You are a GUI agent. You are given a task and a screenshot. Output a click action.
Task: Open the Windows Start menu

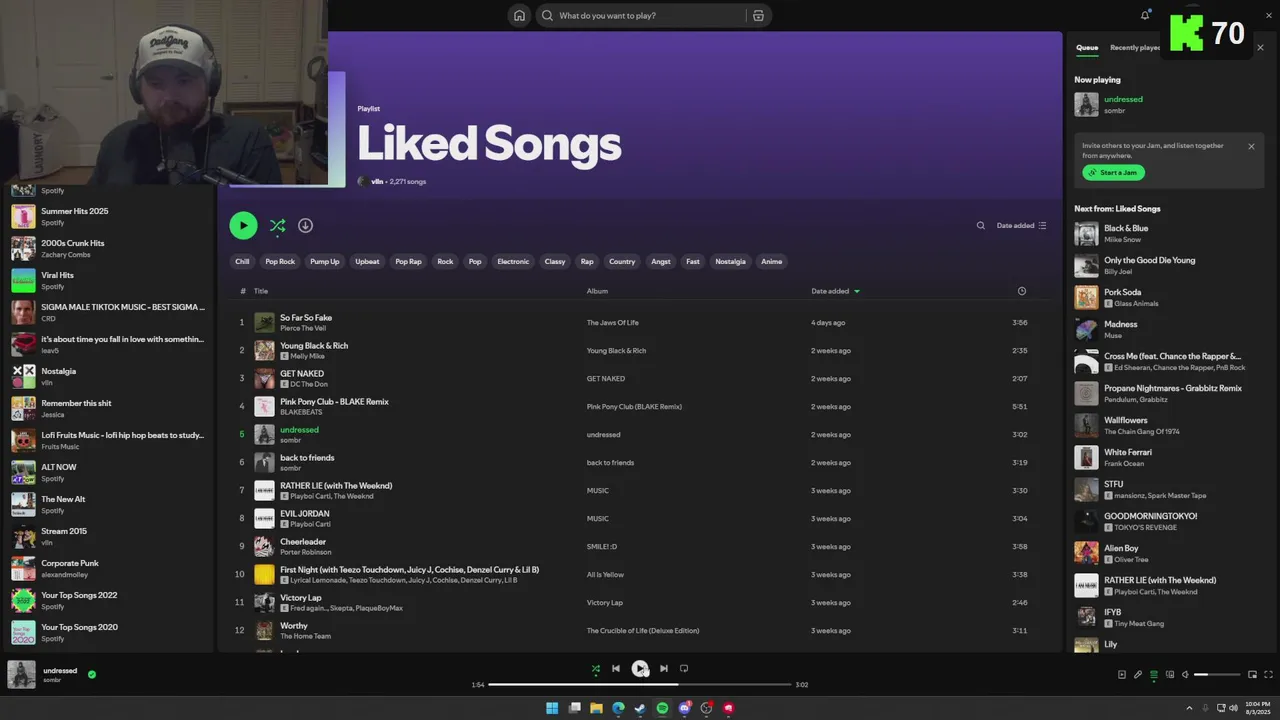tap(552, 708)
